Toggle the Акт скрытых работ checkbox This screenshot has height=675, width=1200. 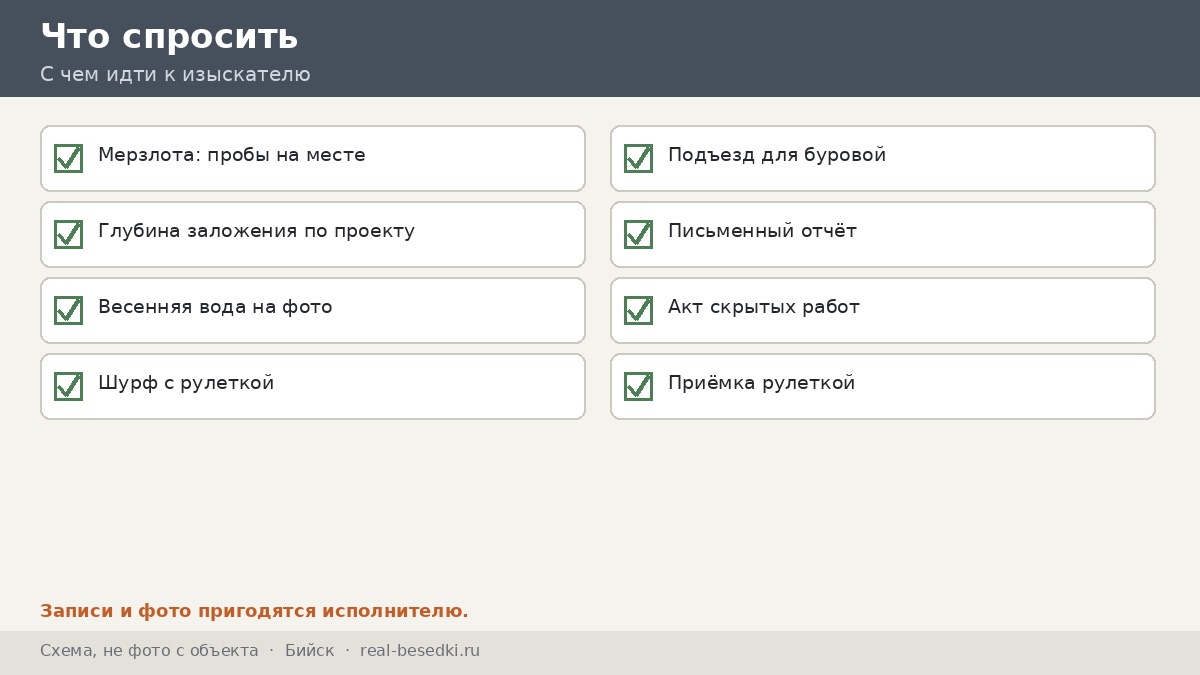coord(638,310)
